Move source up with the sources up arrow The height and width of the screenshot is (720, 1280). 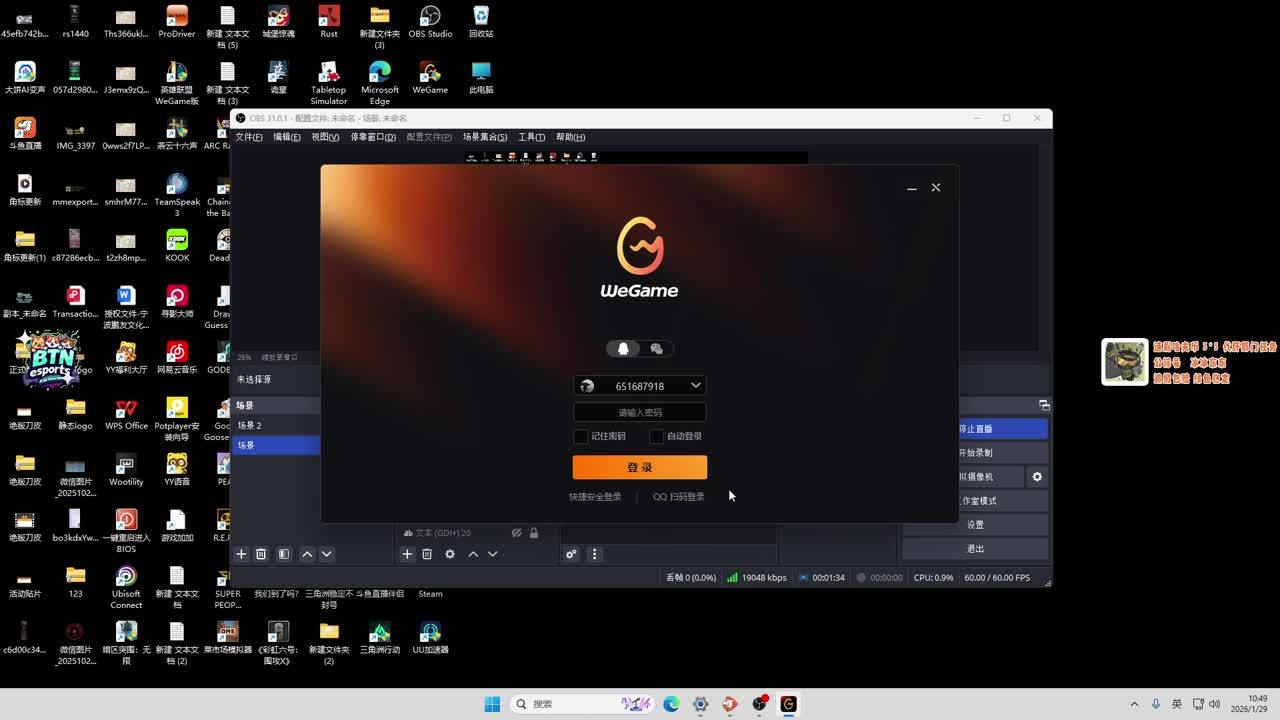coord(473,554)
